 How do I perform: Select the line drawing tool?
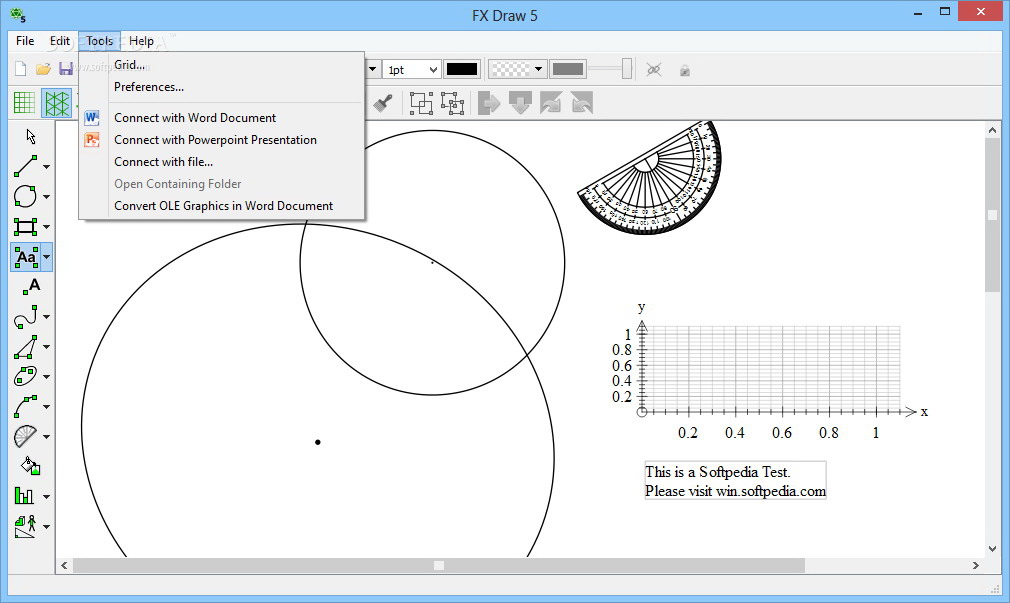pos(25,166)
